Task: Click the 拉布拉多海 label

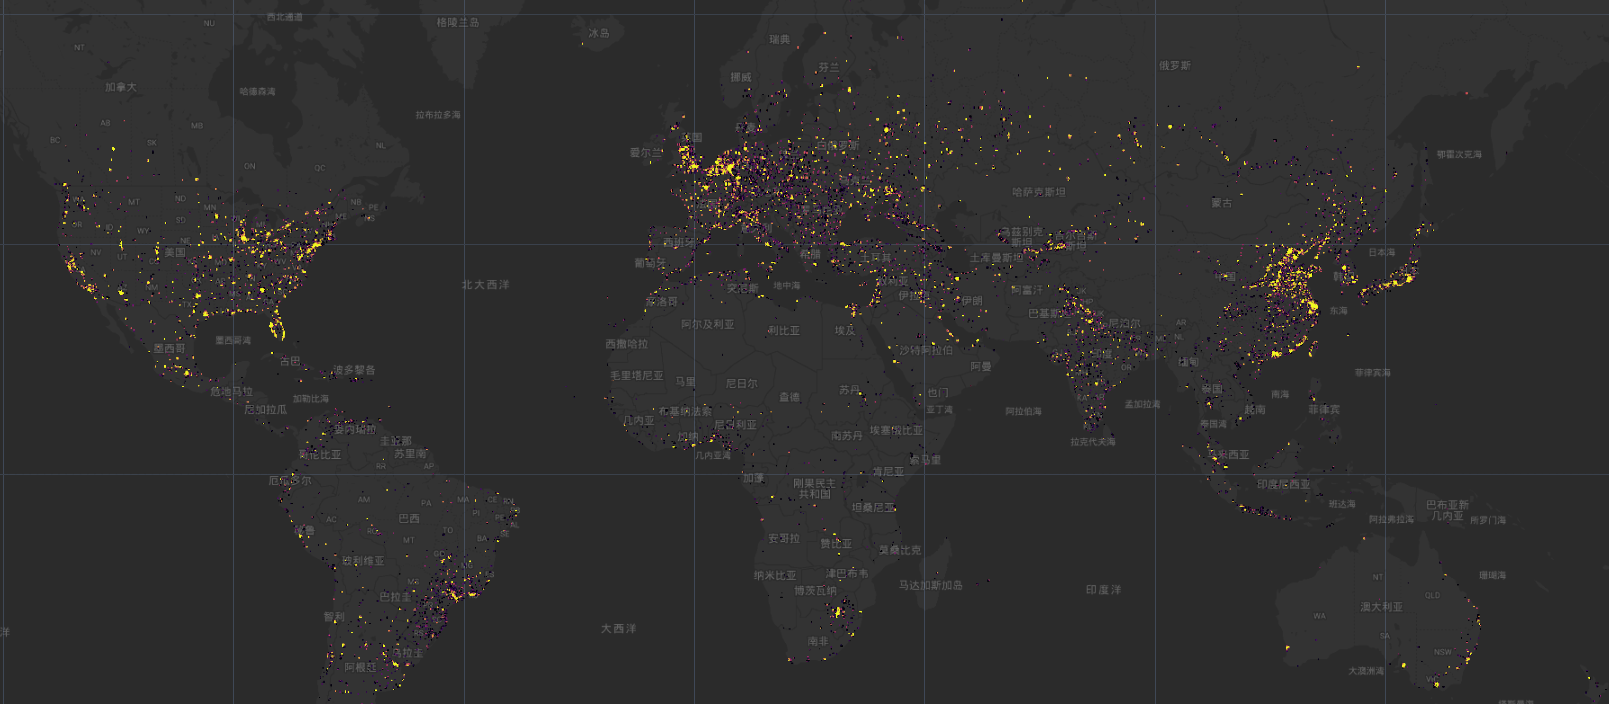Action: [438, 115]
